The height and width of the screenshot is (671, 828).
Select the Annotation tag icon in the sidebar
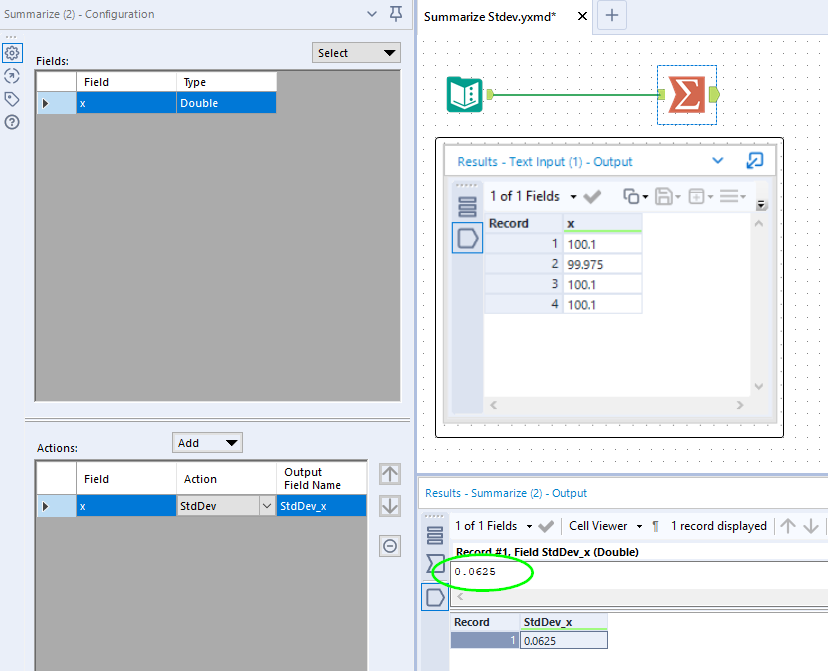[x=13, y=100]
